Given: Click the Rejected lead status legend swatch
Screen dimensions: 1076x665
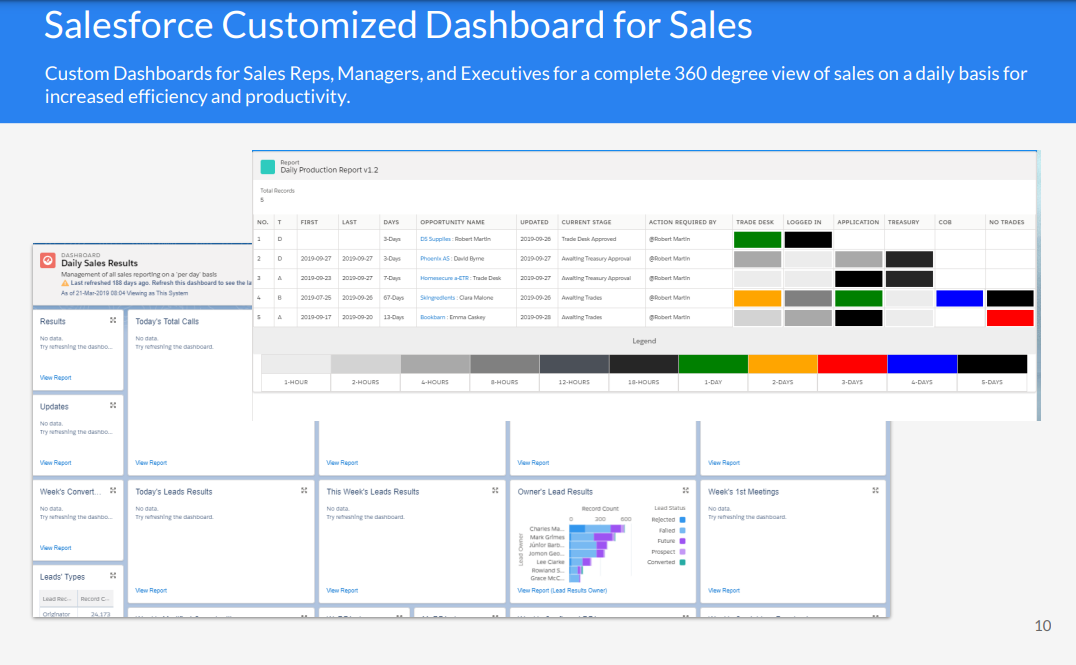Looking at the screenshot, I should click(682, 520).
